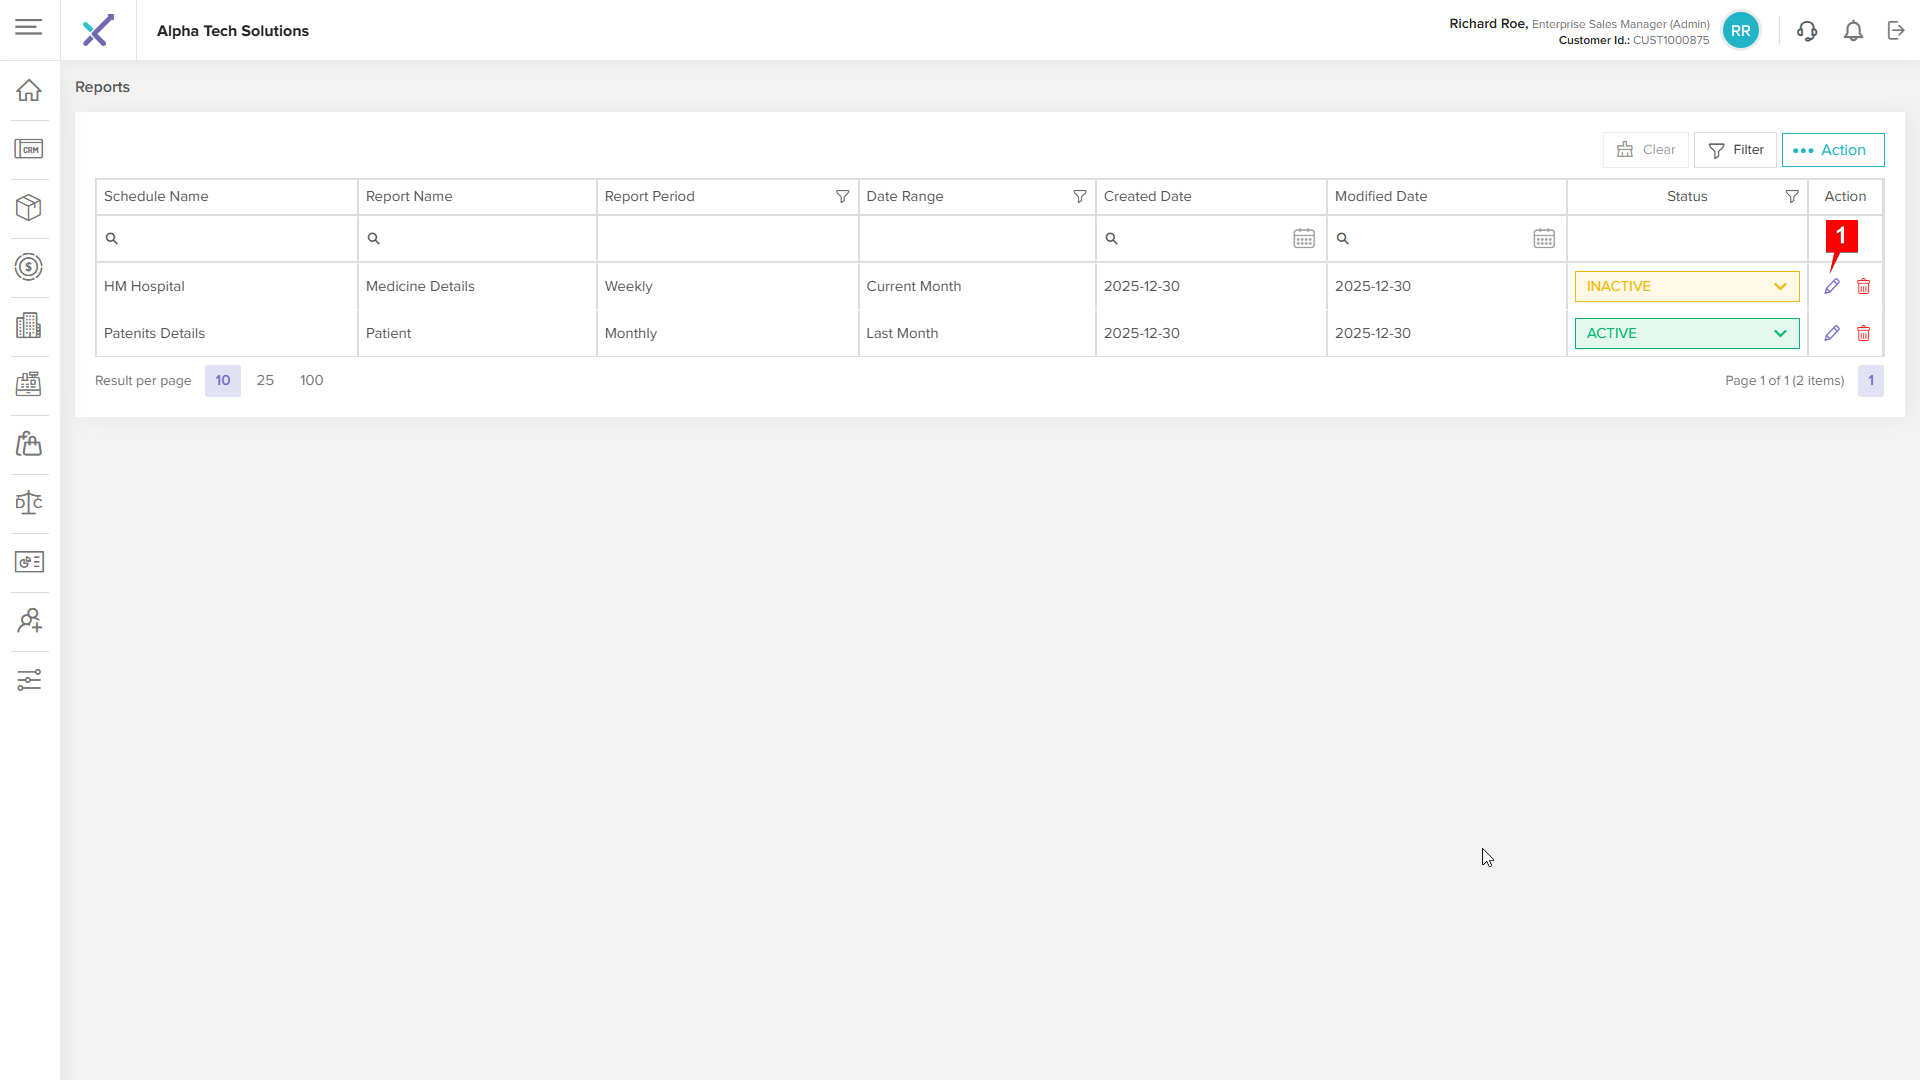Image resolution: width=1920 pixels, height=1080 pixels.
Task: Go to Home in sidebar
Action: (x=29, y=90)
